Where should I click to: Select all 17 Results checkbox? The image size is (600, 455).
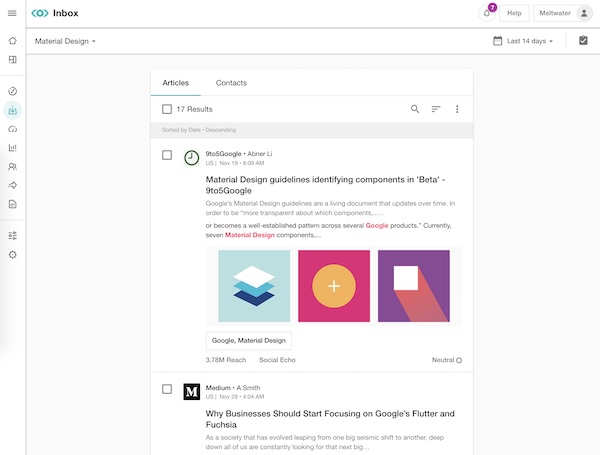(167, 109)
